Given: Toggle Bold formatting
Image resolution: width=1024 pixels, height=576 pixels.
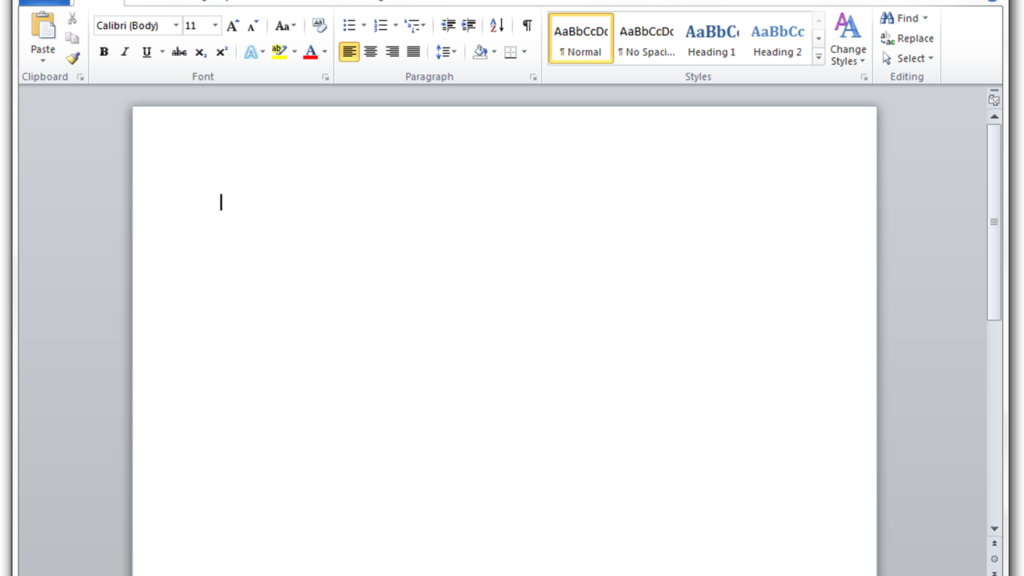Looking at the screenshot, I should point(105,50).
